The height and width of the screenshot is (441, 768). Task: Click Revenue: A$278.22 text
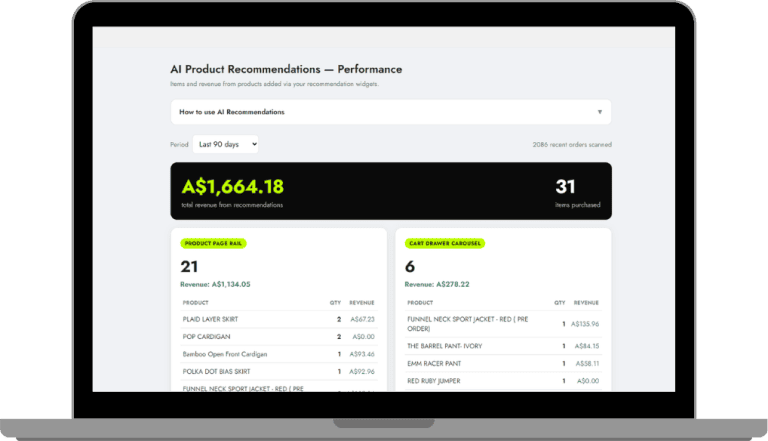(437, 284)
